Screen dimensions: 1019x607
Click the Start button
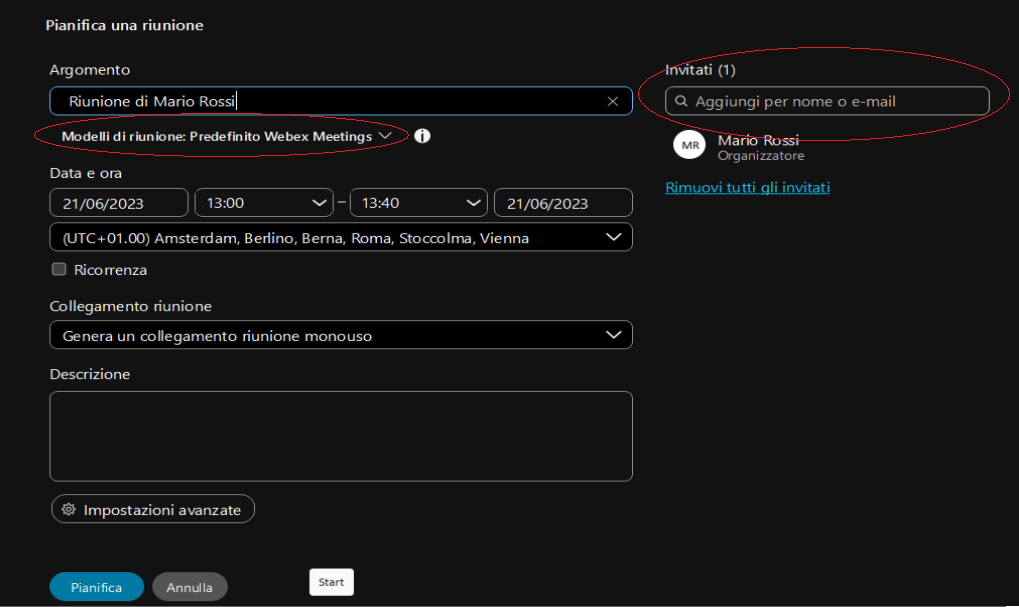click(x=331, y=582)
